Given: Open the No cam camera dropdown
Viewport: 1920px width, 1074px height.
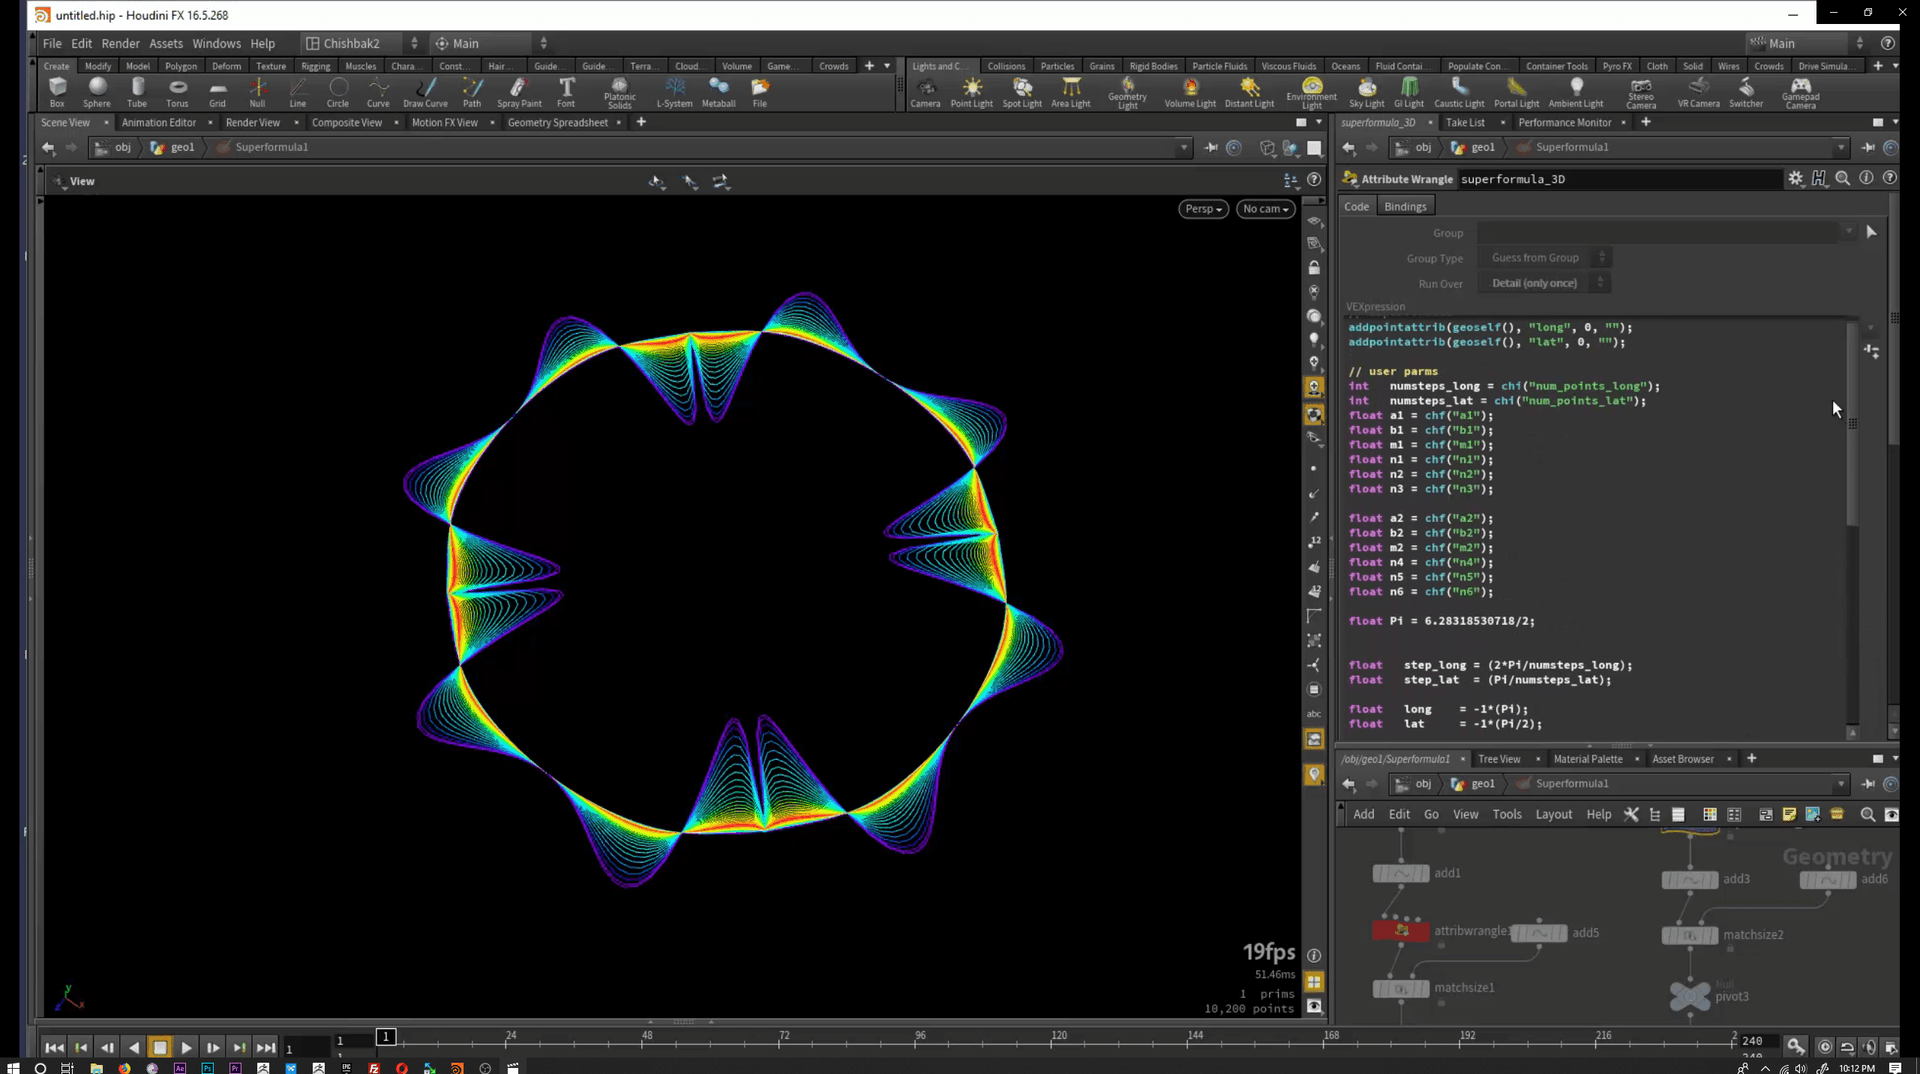Looking at the screenshot, I should (x=1265, y=209).
